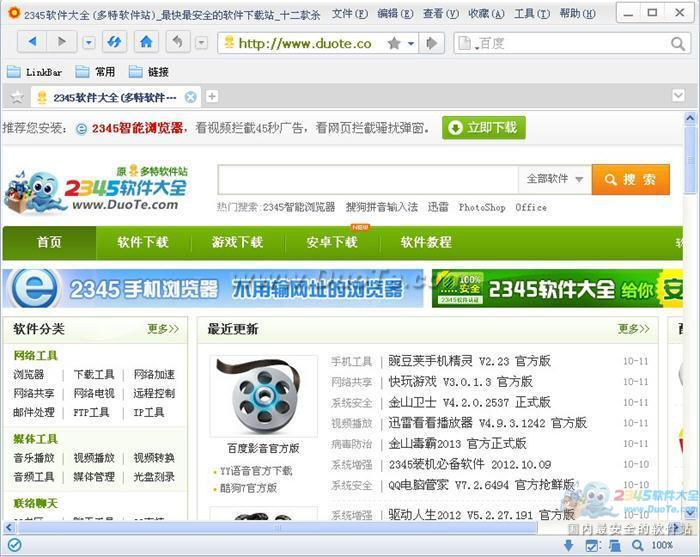This screenshot has width=700, height=557.
Task: Open the 查看(V) menu
Action: coord(441,14)
